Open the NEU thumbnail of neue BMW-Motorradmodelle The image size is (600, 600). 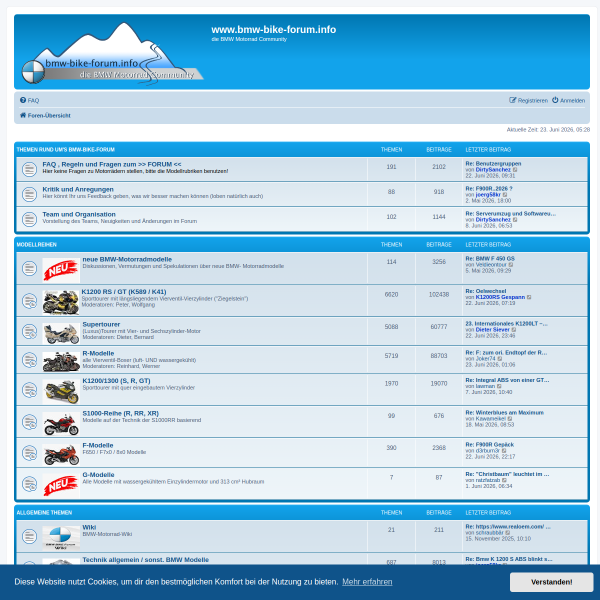[x=61, y=270]
